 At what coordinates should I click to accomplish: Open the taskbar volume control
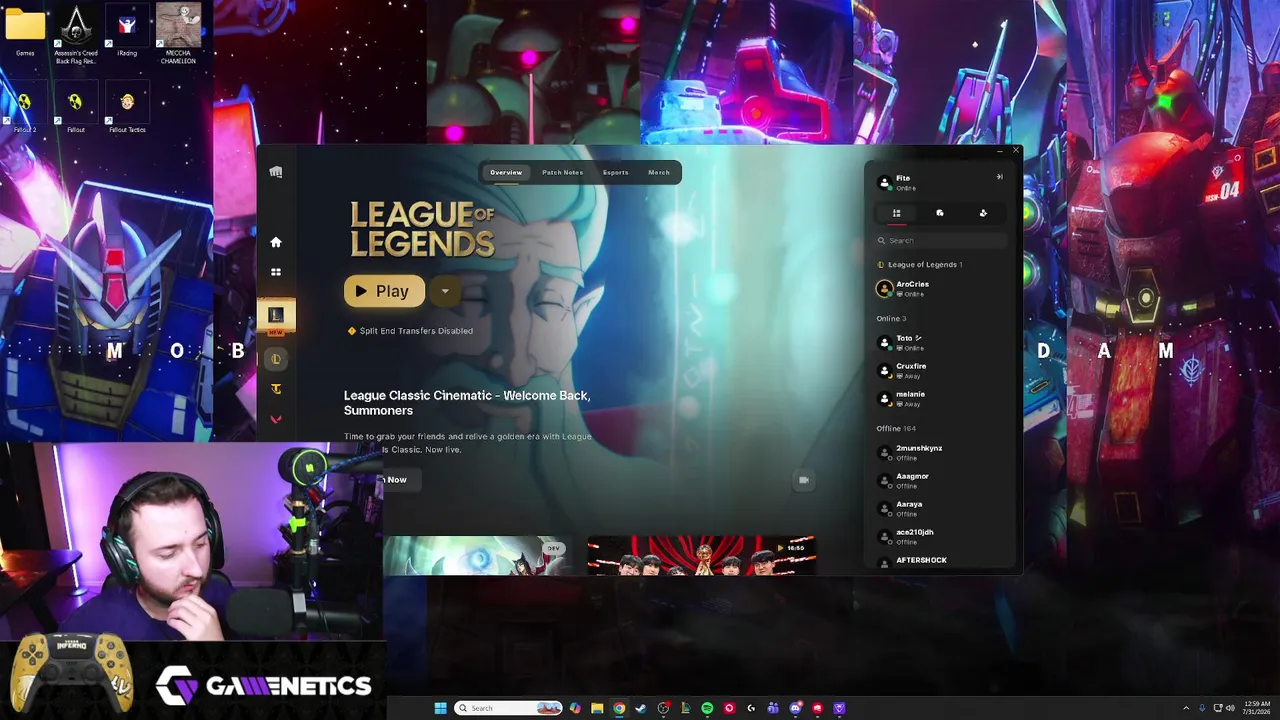click(1230, 708)
